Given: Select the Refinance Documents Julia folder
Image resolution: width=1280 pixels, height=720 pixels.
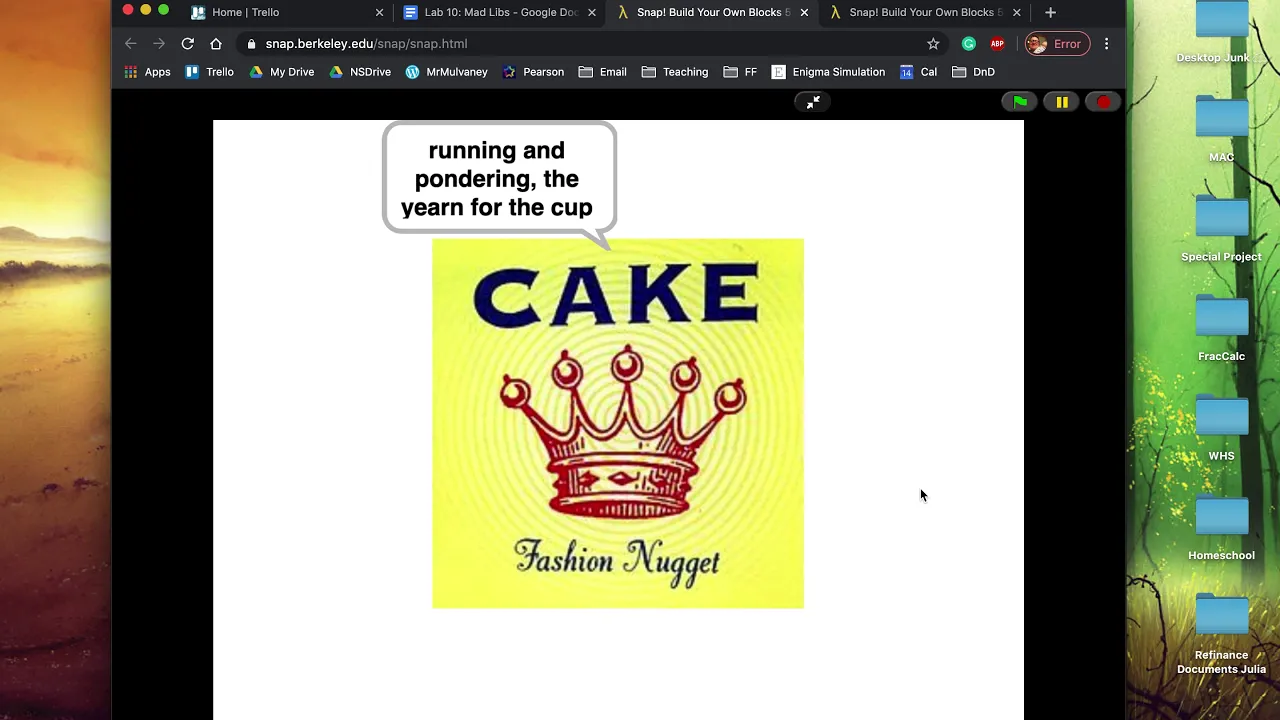Looking at the screenshot, I should coord(1221,635).
